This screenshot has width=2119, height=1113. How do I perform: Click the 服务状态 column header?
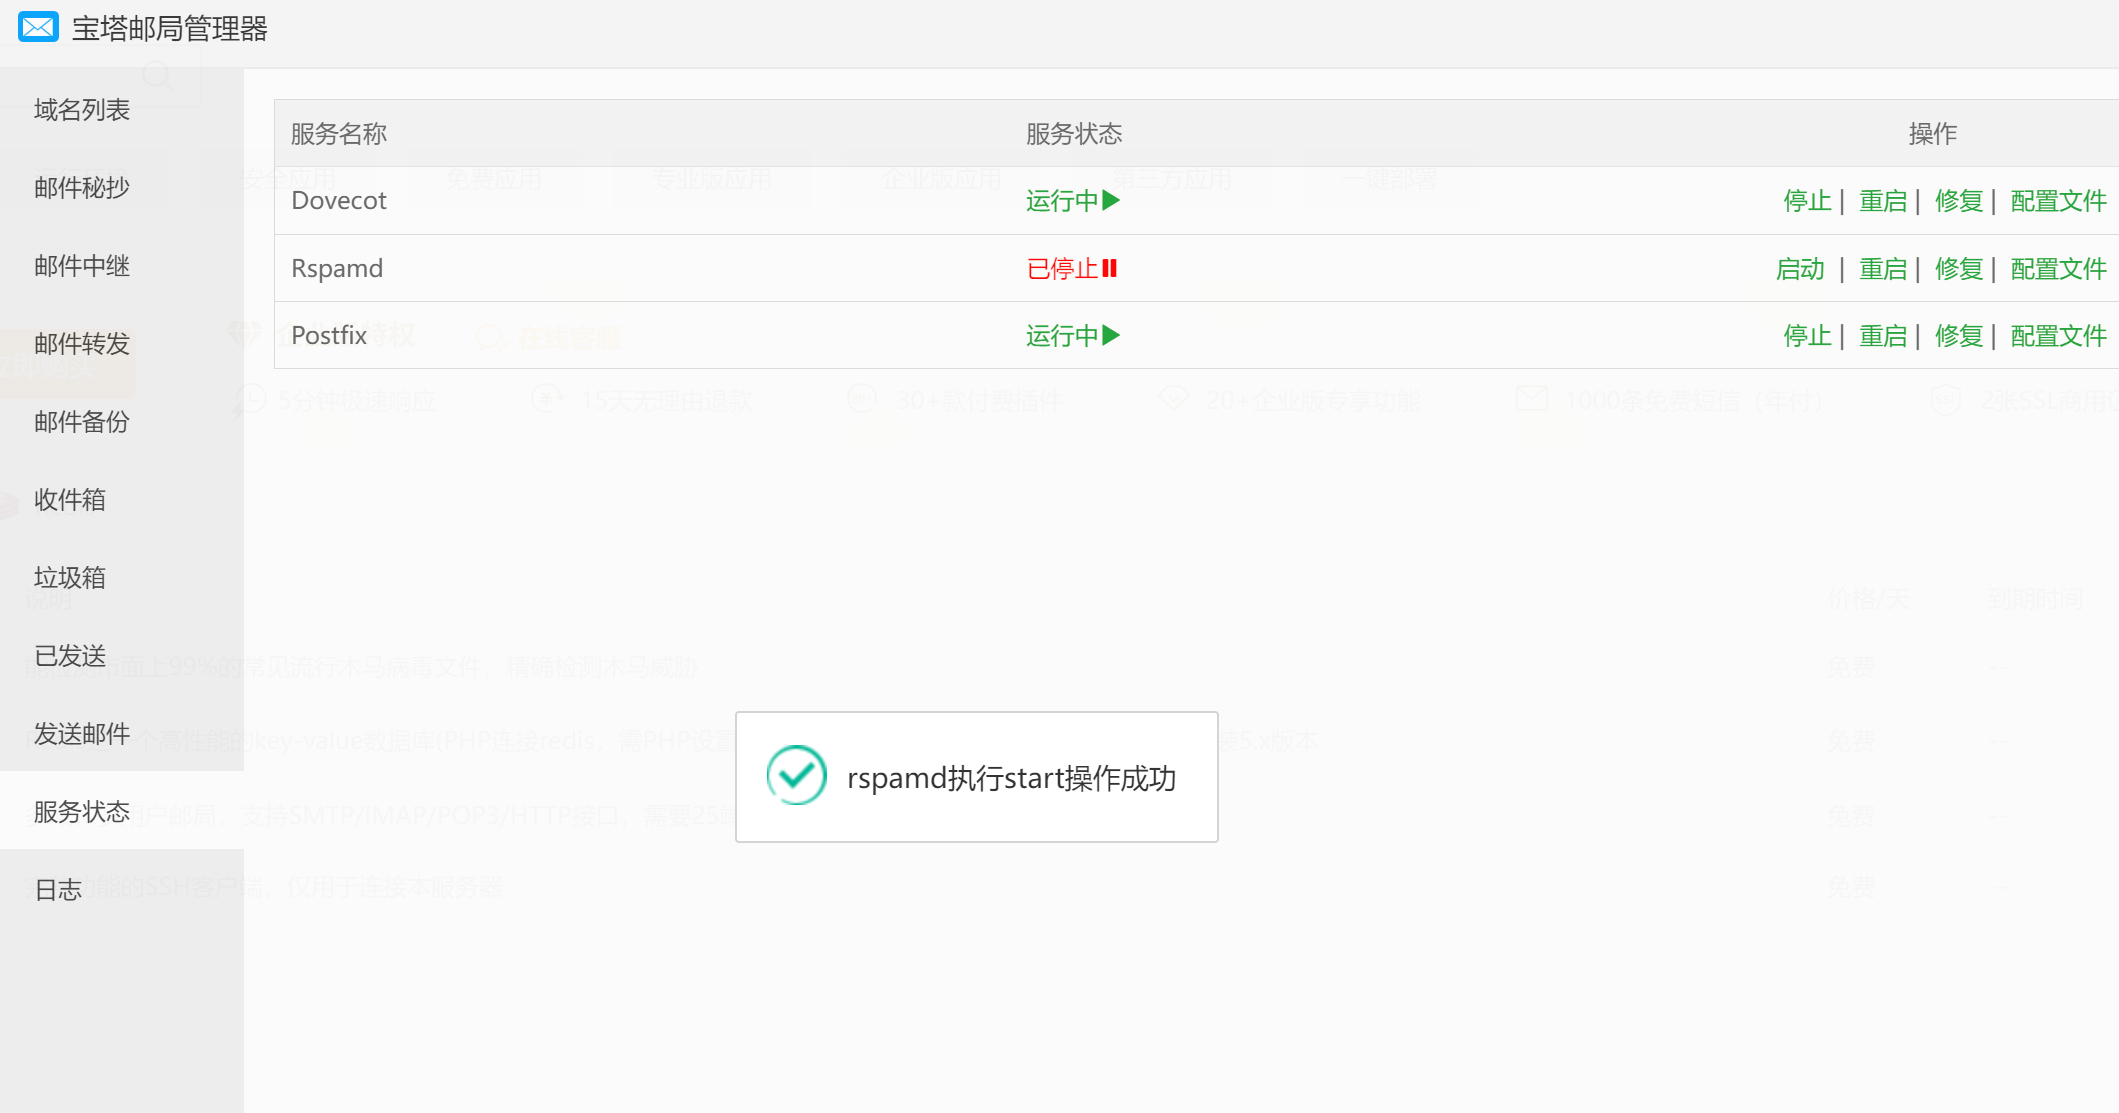(x=1074, y=133)
